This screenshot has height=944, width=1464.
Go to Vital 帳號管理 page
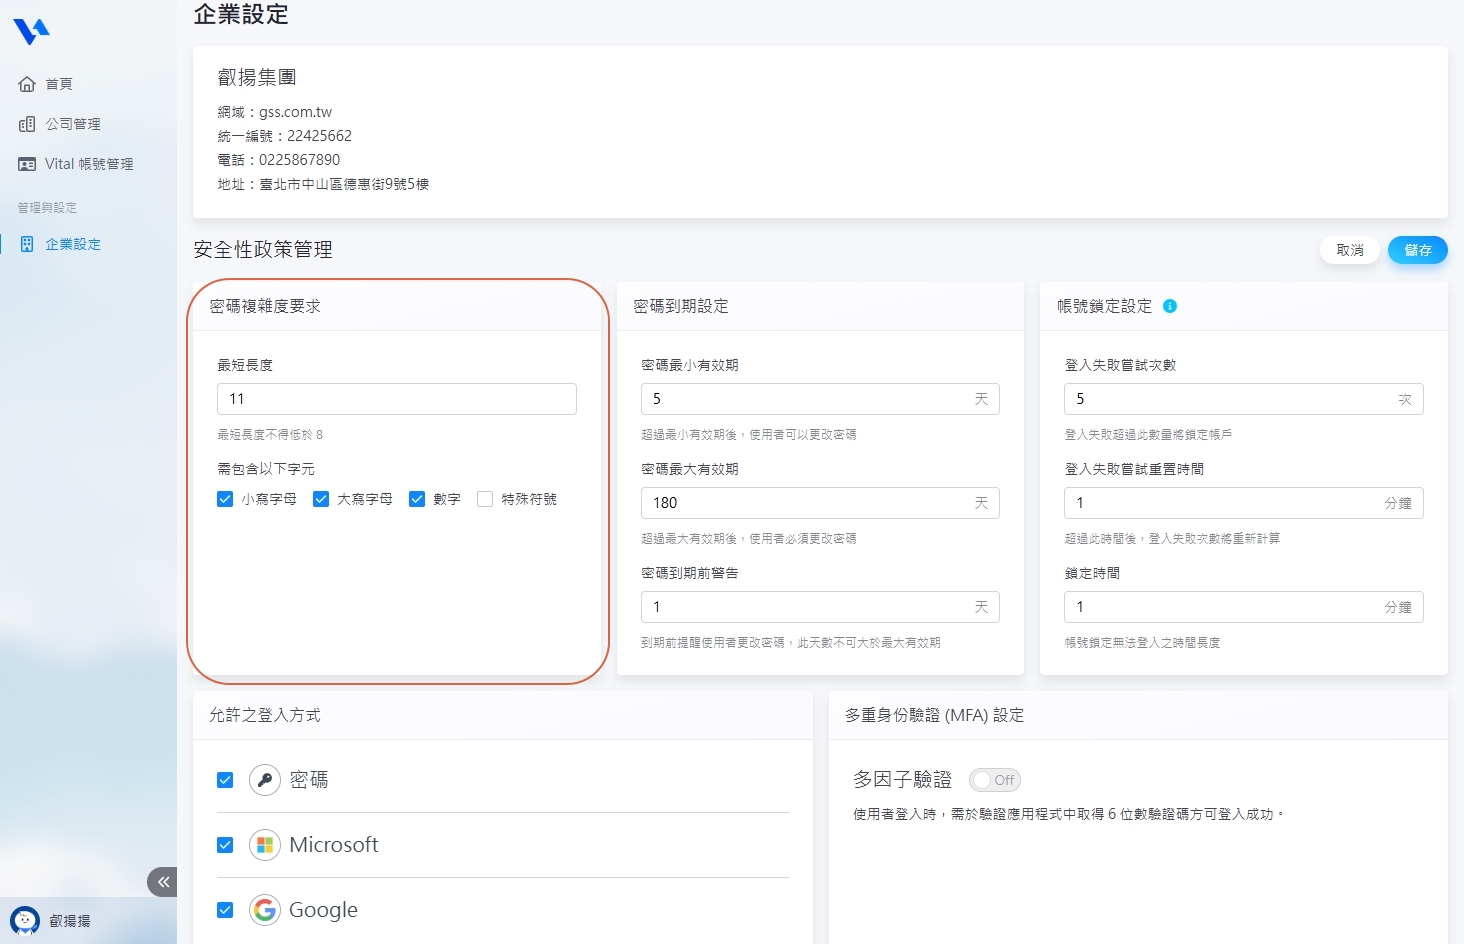coord(88,164)
